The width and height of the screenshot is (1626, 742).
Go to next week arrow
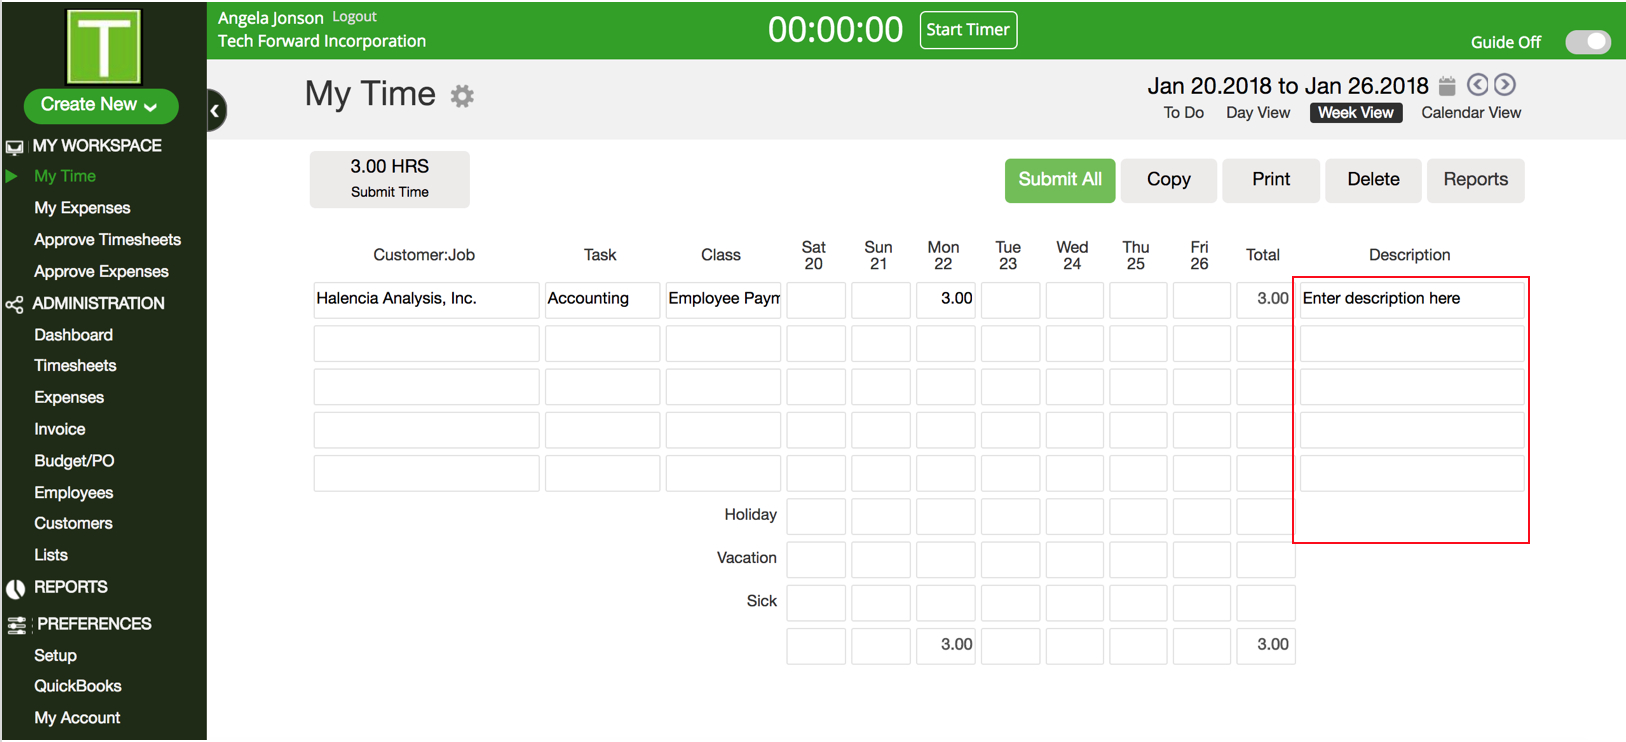pyautogui.click(x=1505, y=85)
